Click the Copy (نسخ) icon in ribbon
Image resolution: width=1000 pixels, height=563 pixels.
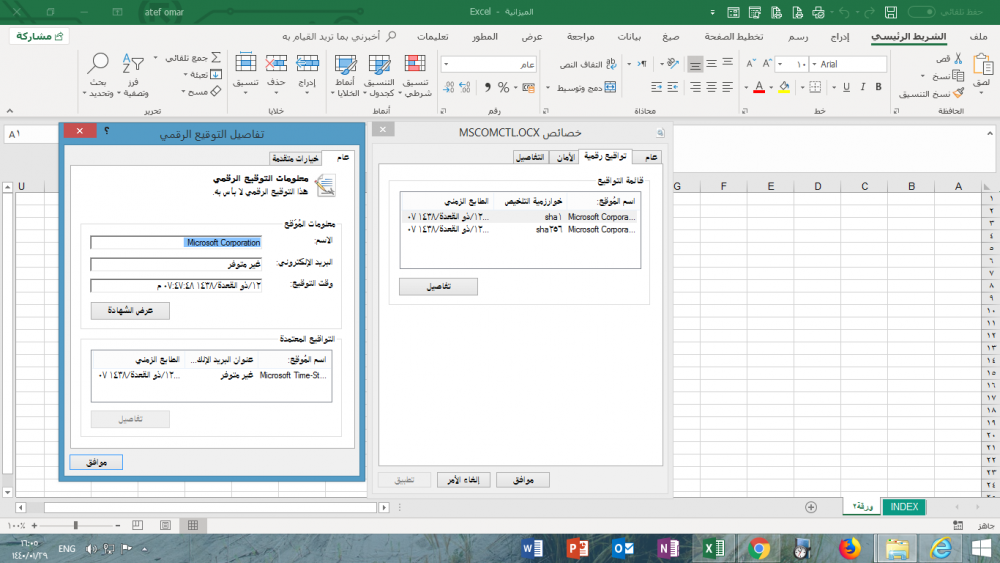pos(958,76)
